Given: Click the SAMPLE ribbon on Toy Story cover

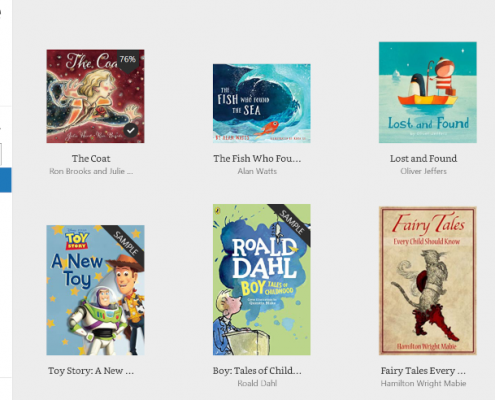Looking at the screenshot, I should (x=126, y=243).
